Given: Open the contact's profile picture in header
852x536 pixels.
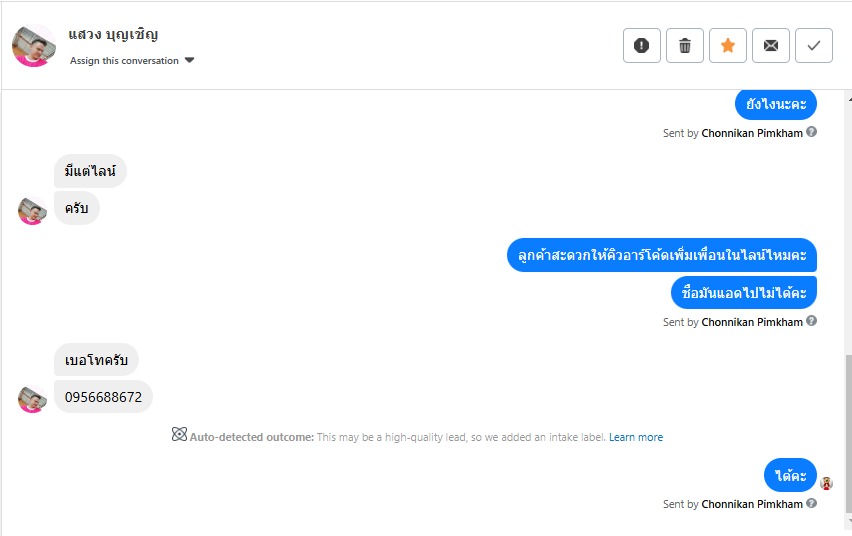Looking at the screenshot, I should 34,45.
